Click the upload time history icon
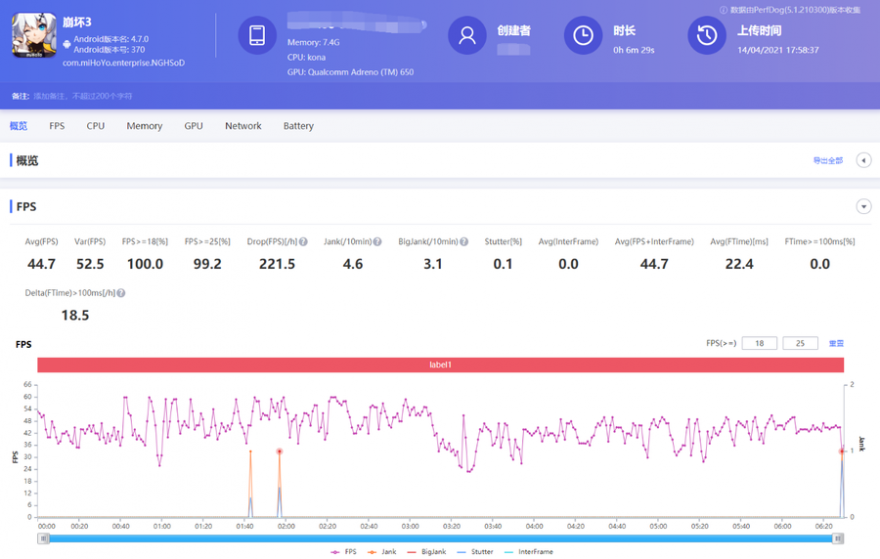The height and width of the screenshot is (559, 880). pyautogui.click(x=707, y=36)
